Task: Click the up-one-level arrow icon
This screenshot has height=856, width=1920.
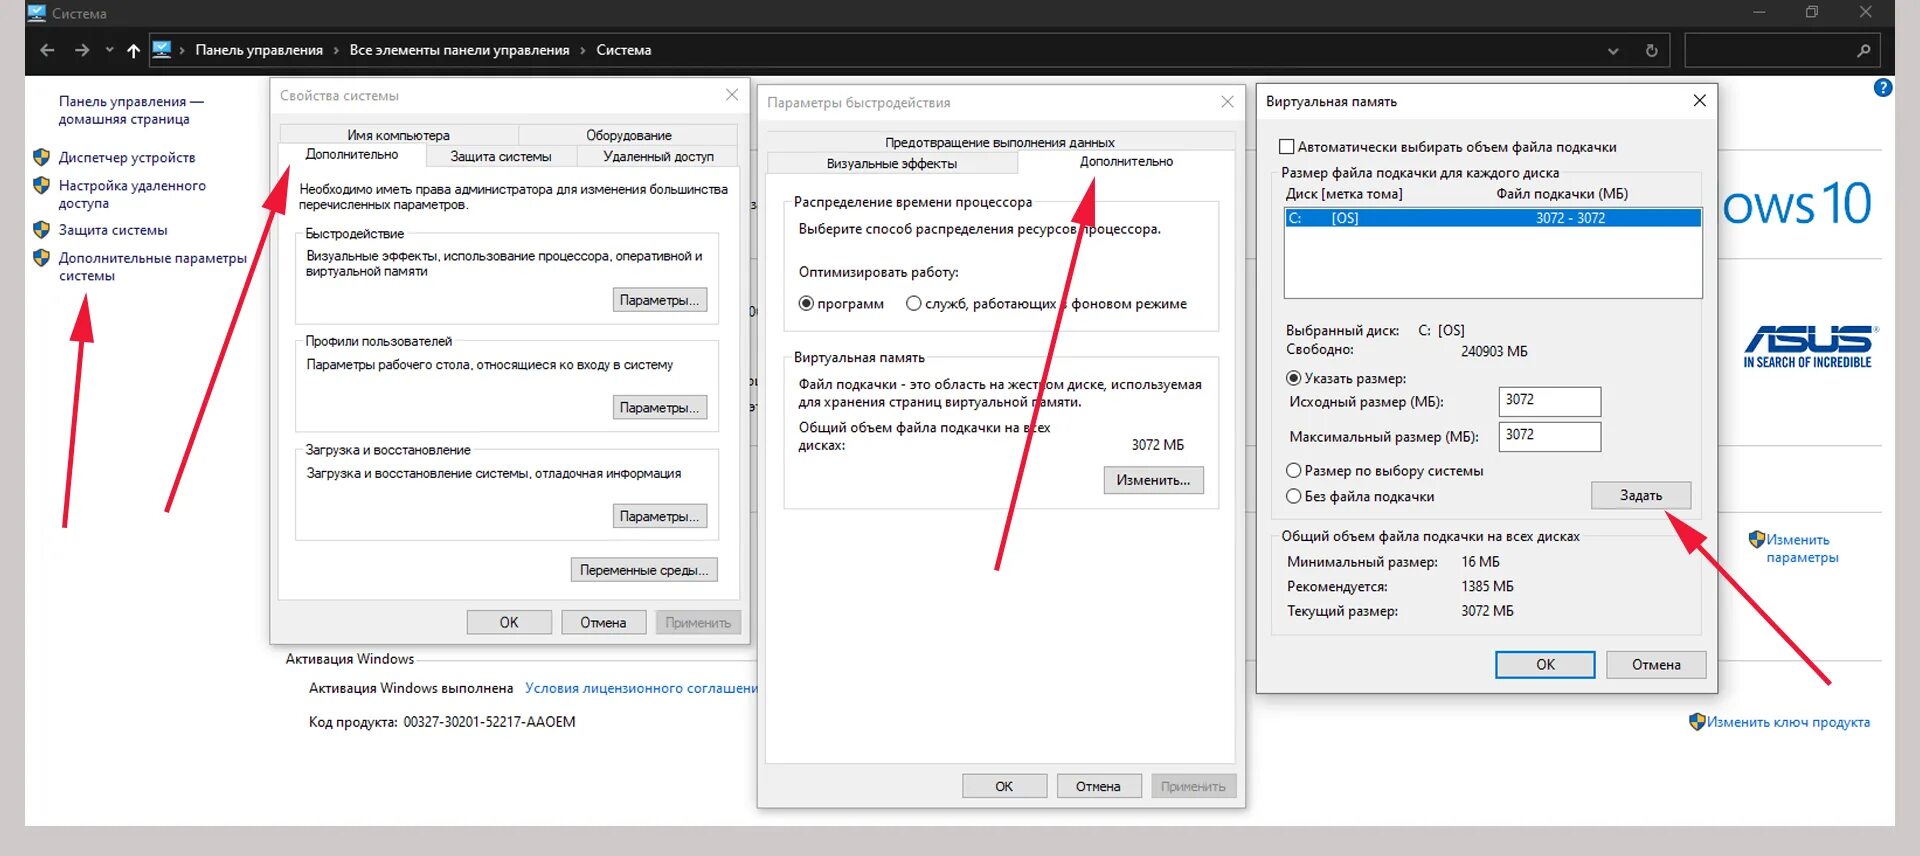Action: pyautogui.click(x=133, y=50)
